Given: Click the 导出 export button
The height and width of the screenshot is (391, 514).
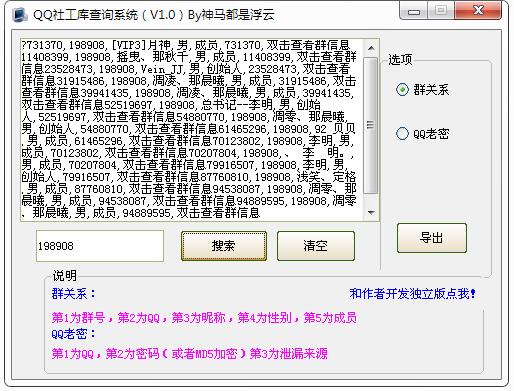Looking at the screenshot, I should coord(432,238).
